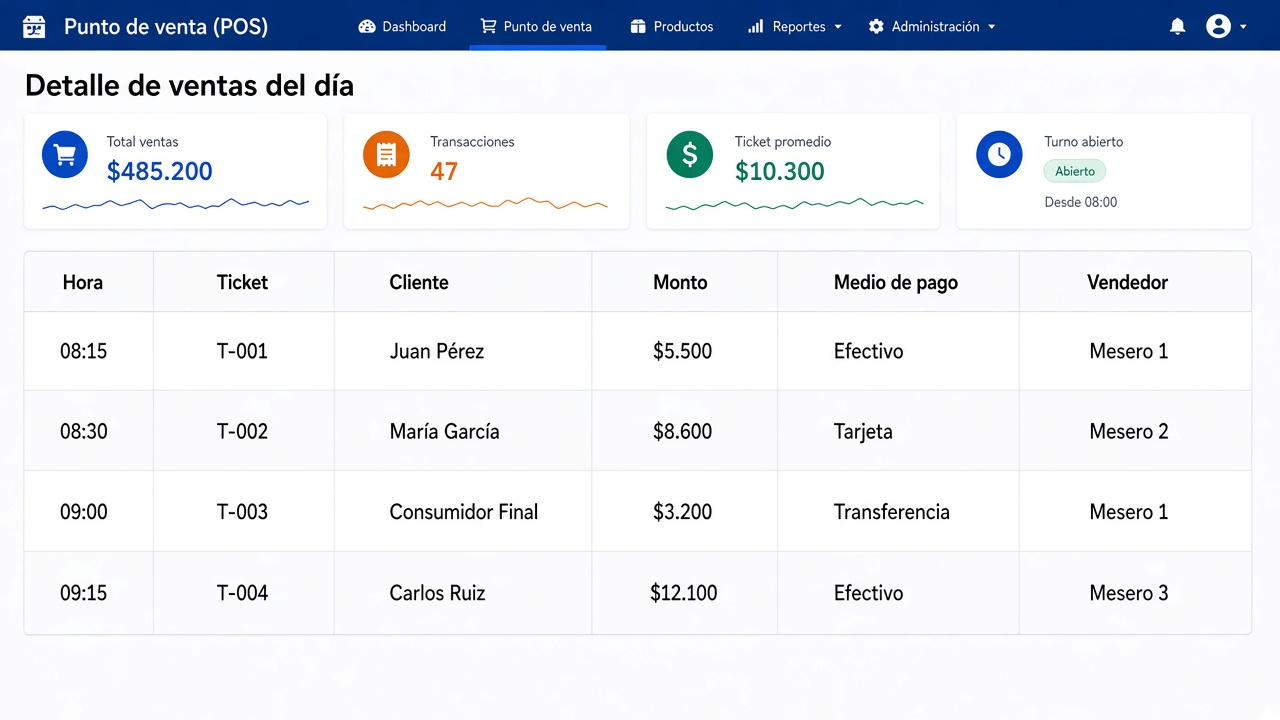Screen dimensions: 1280x720
Task: Click the Transferencia payment method cell
Action: click(x=898, y=512)
